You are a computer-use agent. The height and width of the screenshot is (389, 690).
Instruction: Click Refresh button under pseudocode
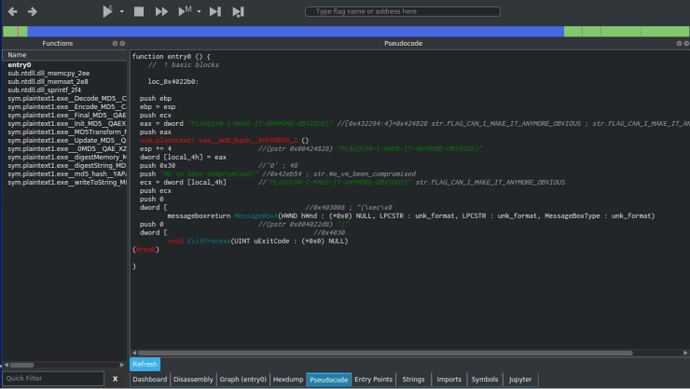[145, 364]
